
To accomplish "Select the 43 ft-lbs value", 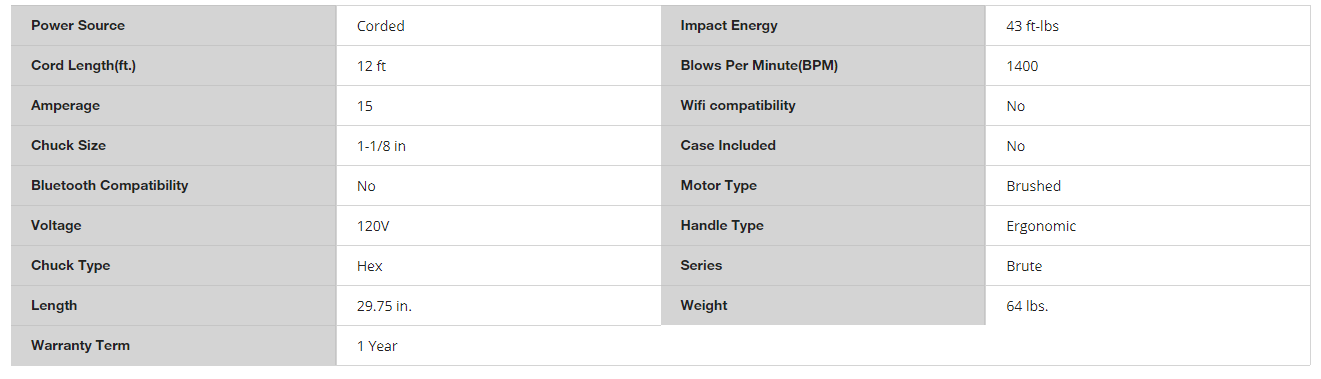I will [1032, 26].
